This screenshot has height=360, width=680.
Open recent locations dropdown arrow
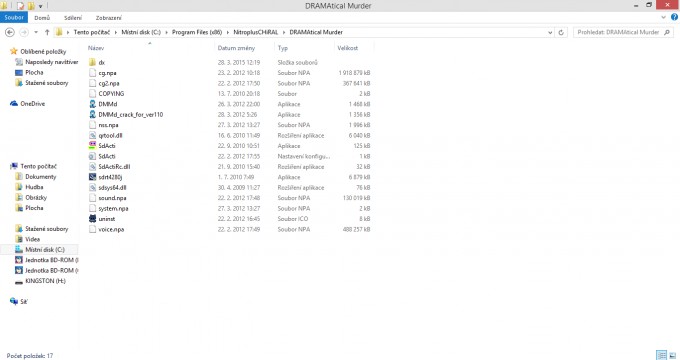point(36,32)
